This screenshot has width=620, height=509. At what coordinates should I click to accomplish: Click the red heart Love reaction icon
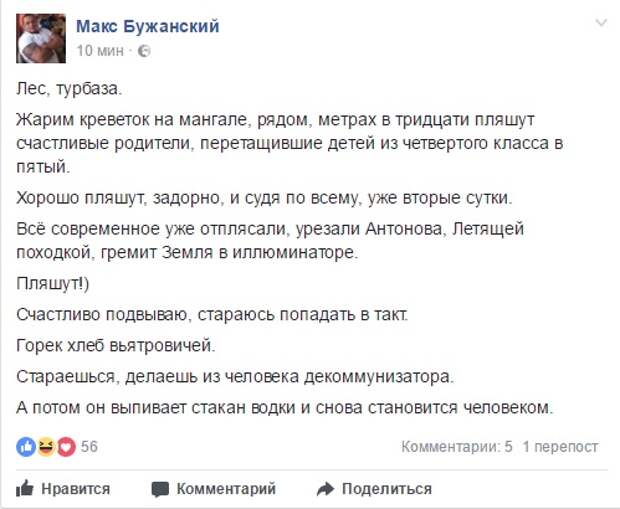click(x=66, y=447)
